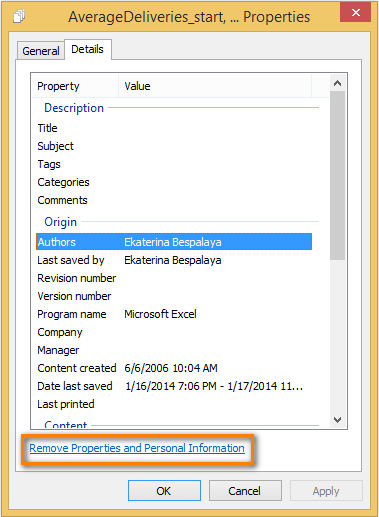Select the Subject property row
The height and width of the screenshot is (517, 379).
174,146
